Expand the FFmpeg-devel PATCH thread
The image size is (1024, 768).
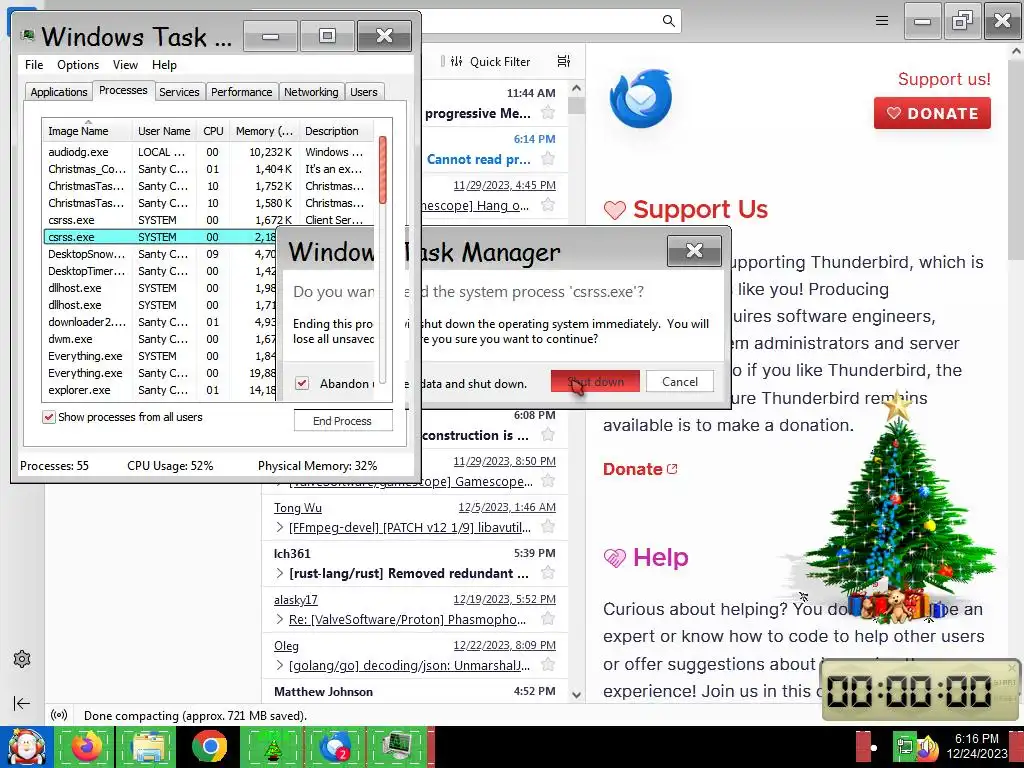coord(280,527)
